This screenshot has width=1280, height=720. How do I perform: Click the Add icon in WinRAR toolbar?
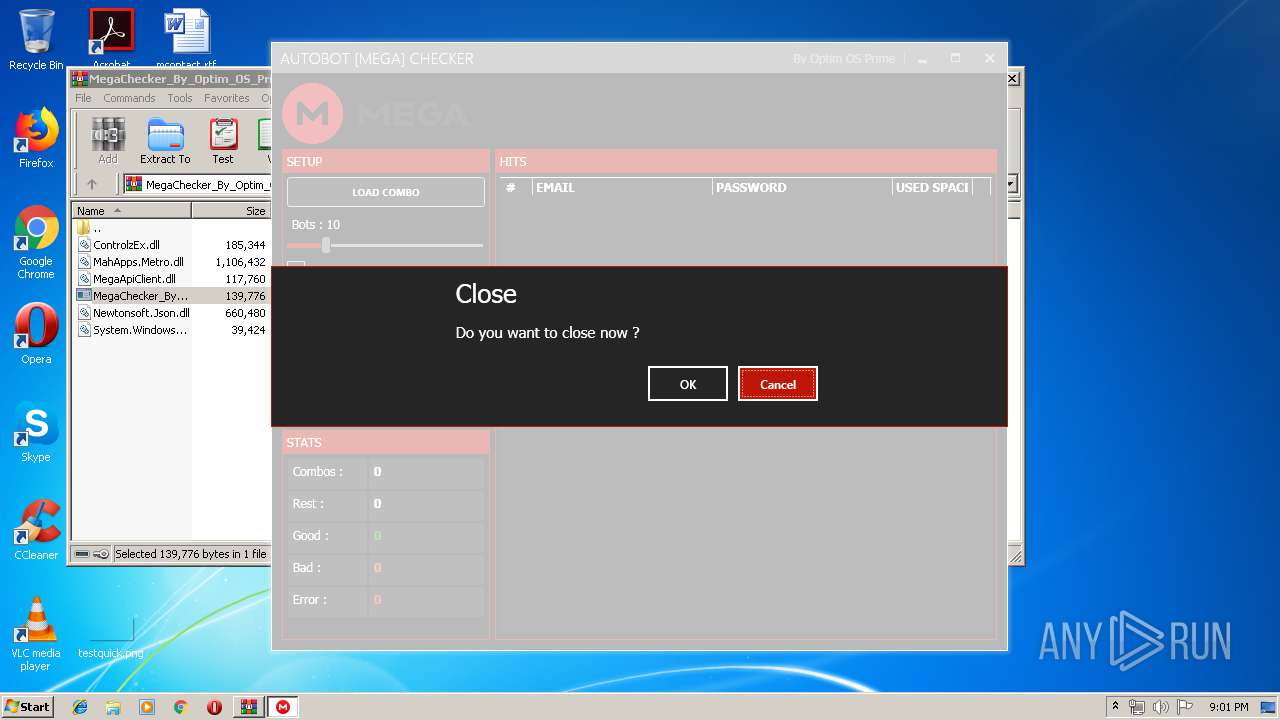click(108, 141)
